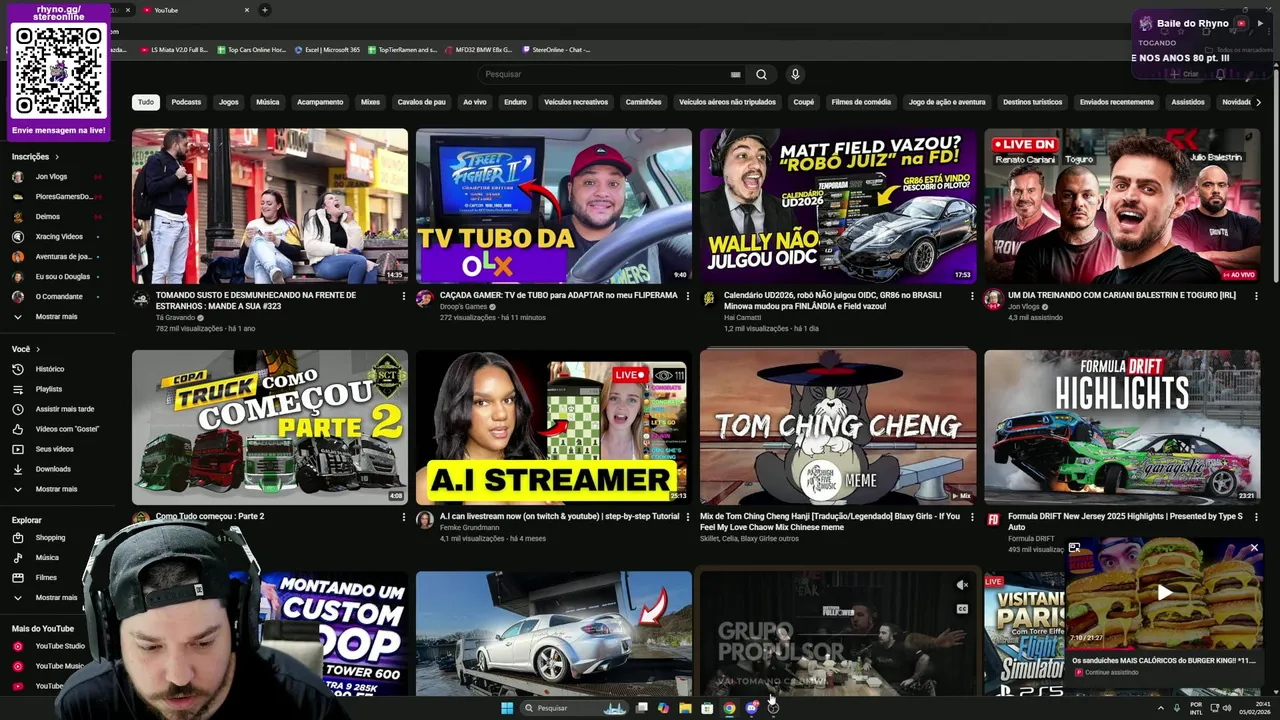Open Excel | Microsoft 365 bookmark
This screenshot has width=1280, height=720.
coord(327,49)
